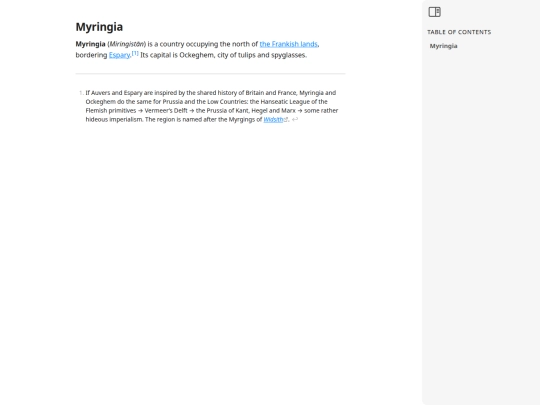Viewport: 540px width, 405px height.
Task: Select Myringia in table of contents
Action: click(443, 46)
